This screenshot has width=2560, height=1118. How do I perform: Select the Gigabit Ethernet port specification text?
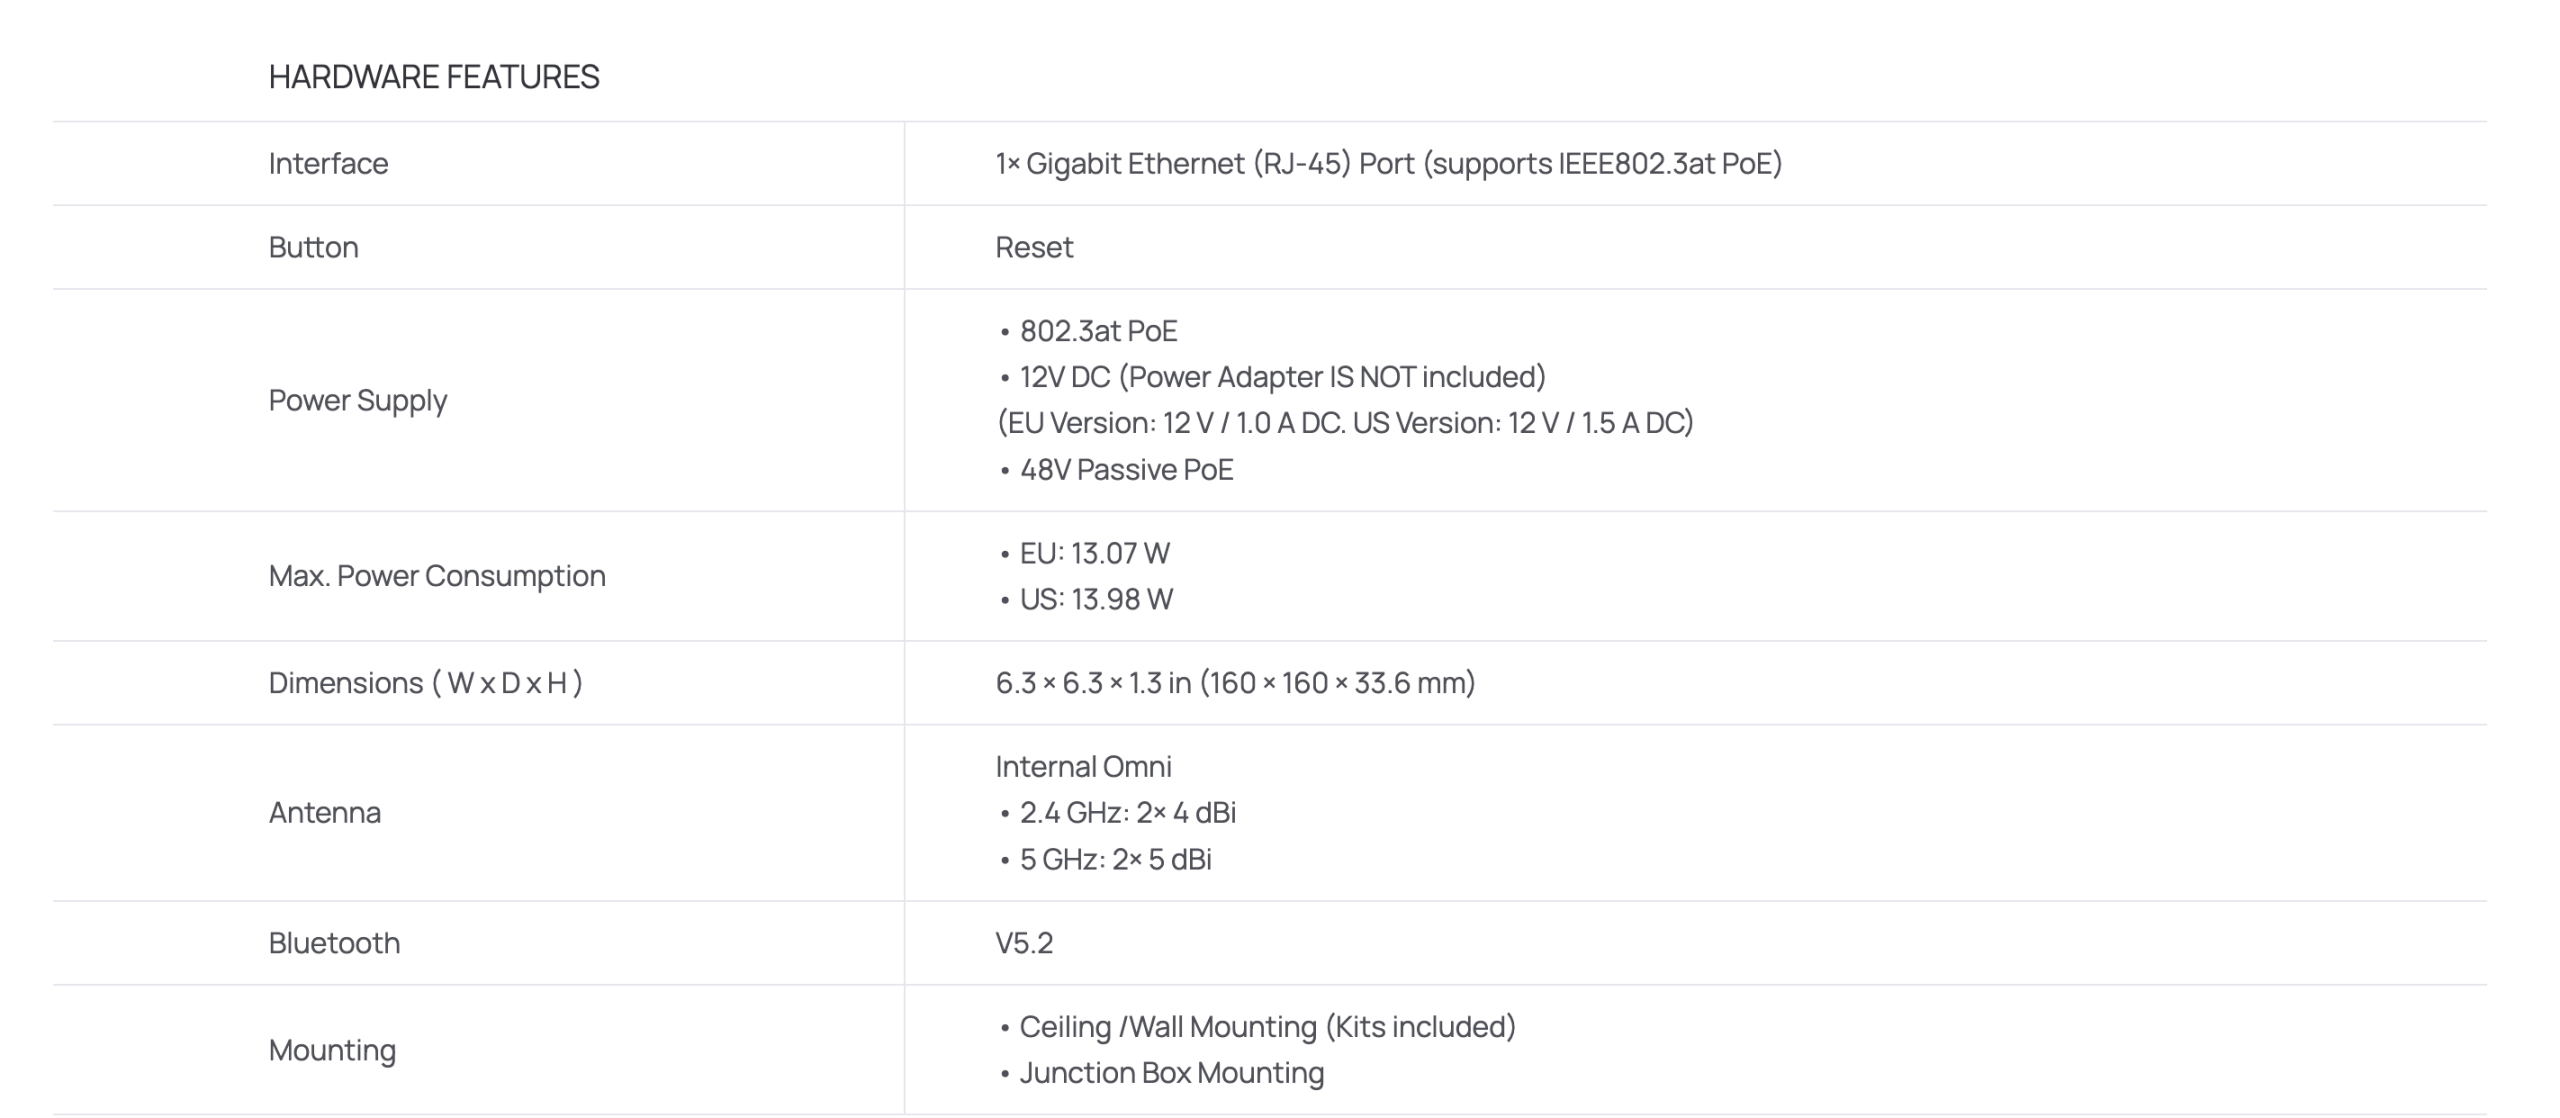(1388, 163)
